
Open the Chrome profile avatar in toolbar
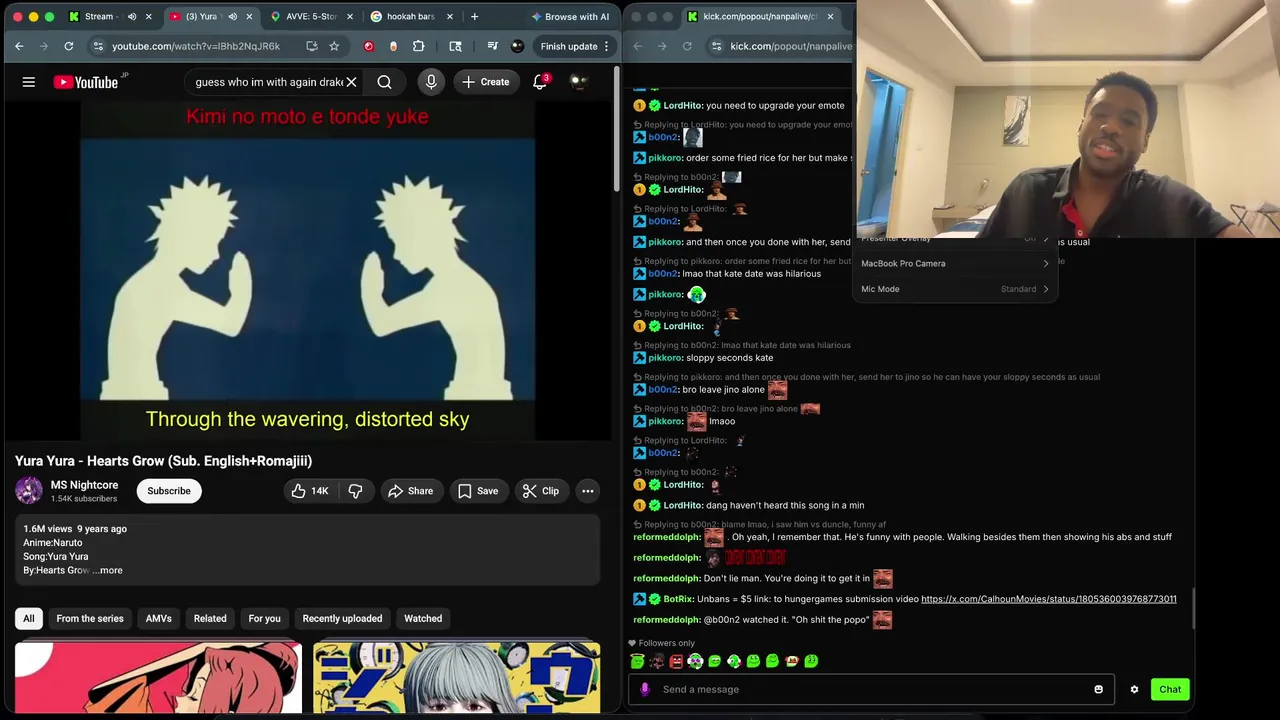click(517, 46)
